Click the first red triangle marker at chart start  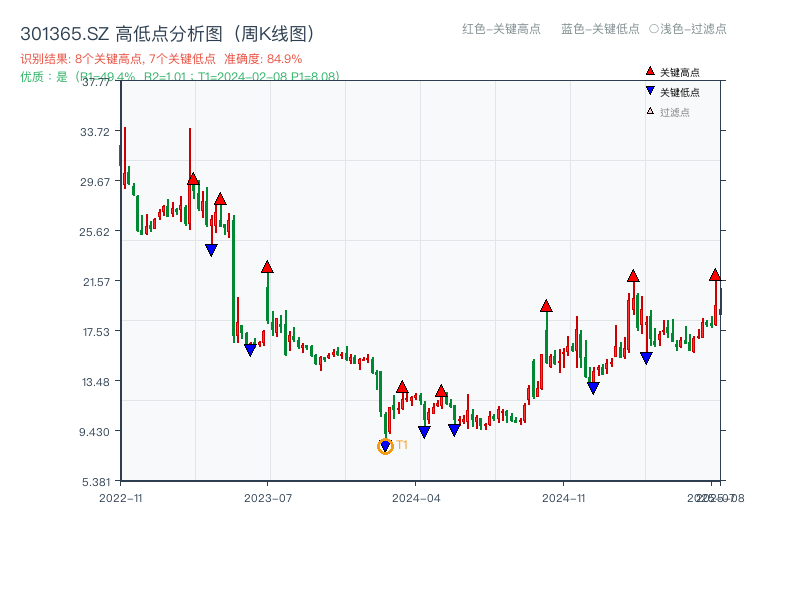click(x=192, y=180)
